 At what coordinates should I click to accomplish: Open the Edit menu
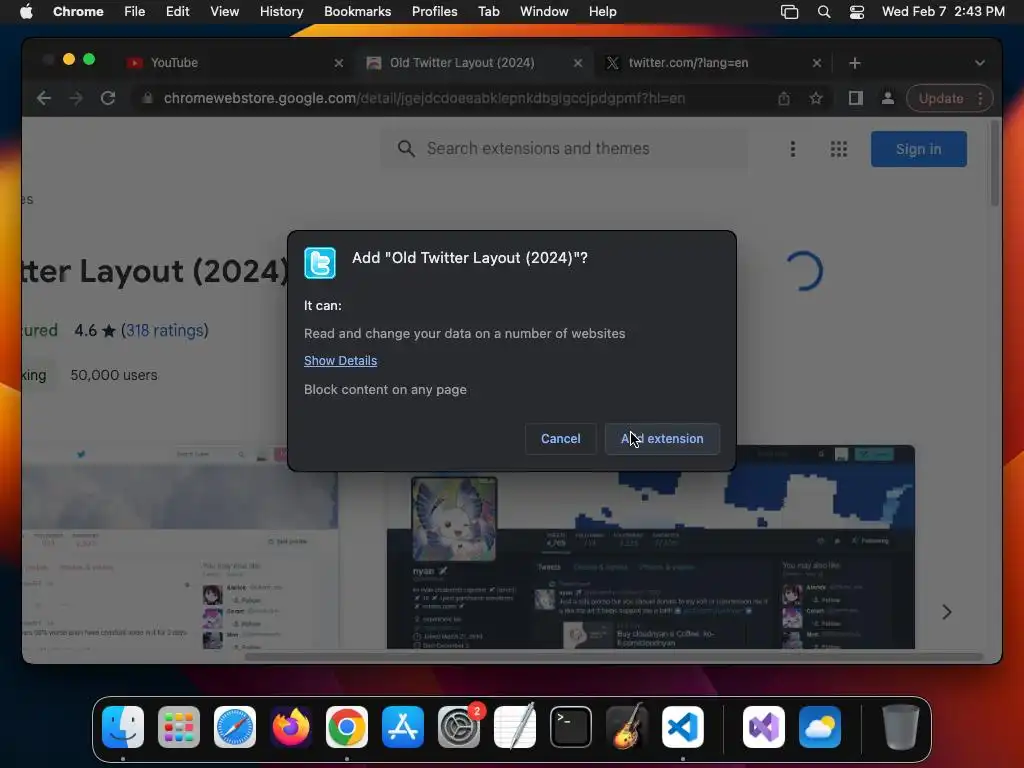[x=177, y=12]
